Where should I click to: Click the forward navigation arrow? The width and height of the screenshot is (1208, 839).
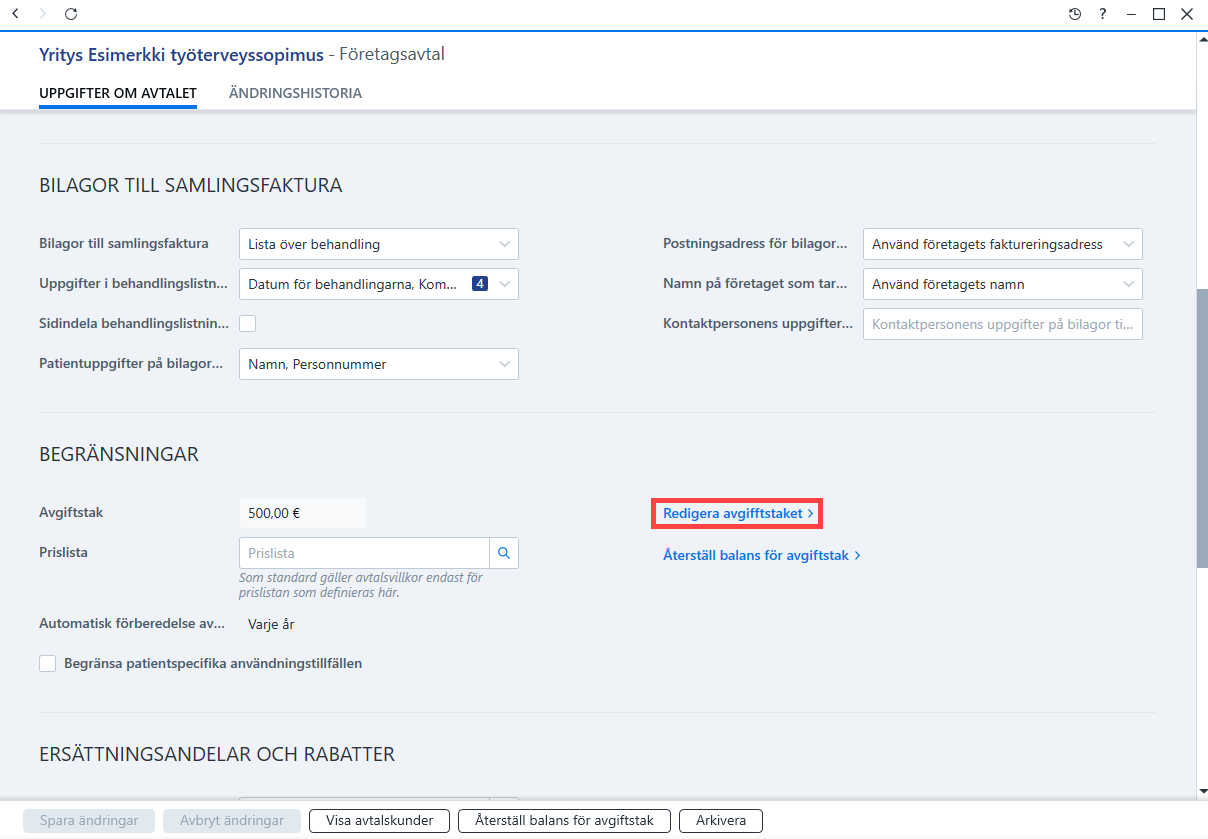click(42, 14)
